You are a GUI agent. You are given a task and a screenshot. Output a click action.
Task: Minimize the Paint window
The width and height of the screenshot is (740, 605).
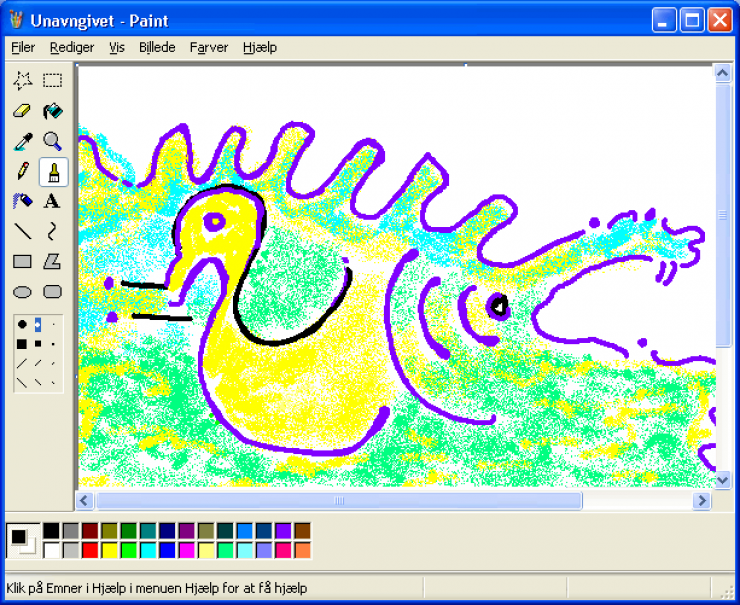(x=664, y=20)
